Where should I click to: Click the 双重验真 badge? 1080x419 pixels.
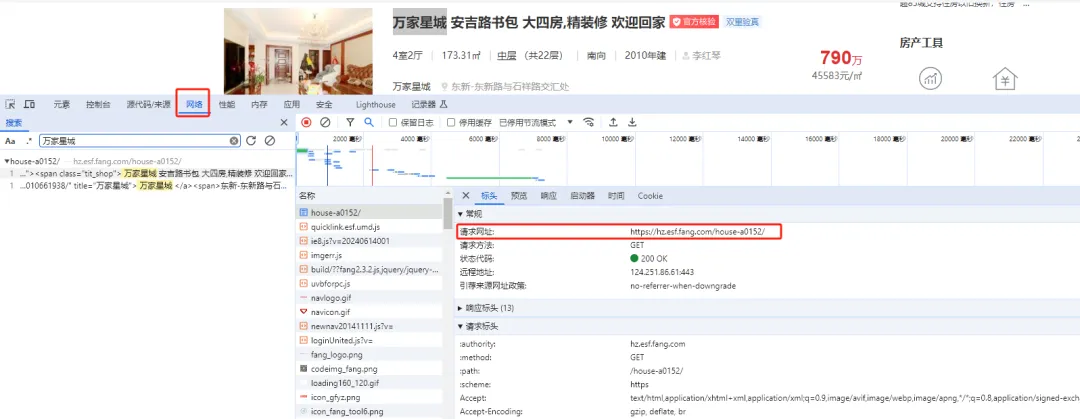[x=742, y=22]
